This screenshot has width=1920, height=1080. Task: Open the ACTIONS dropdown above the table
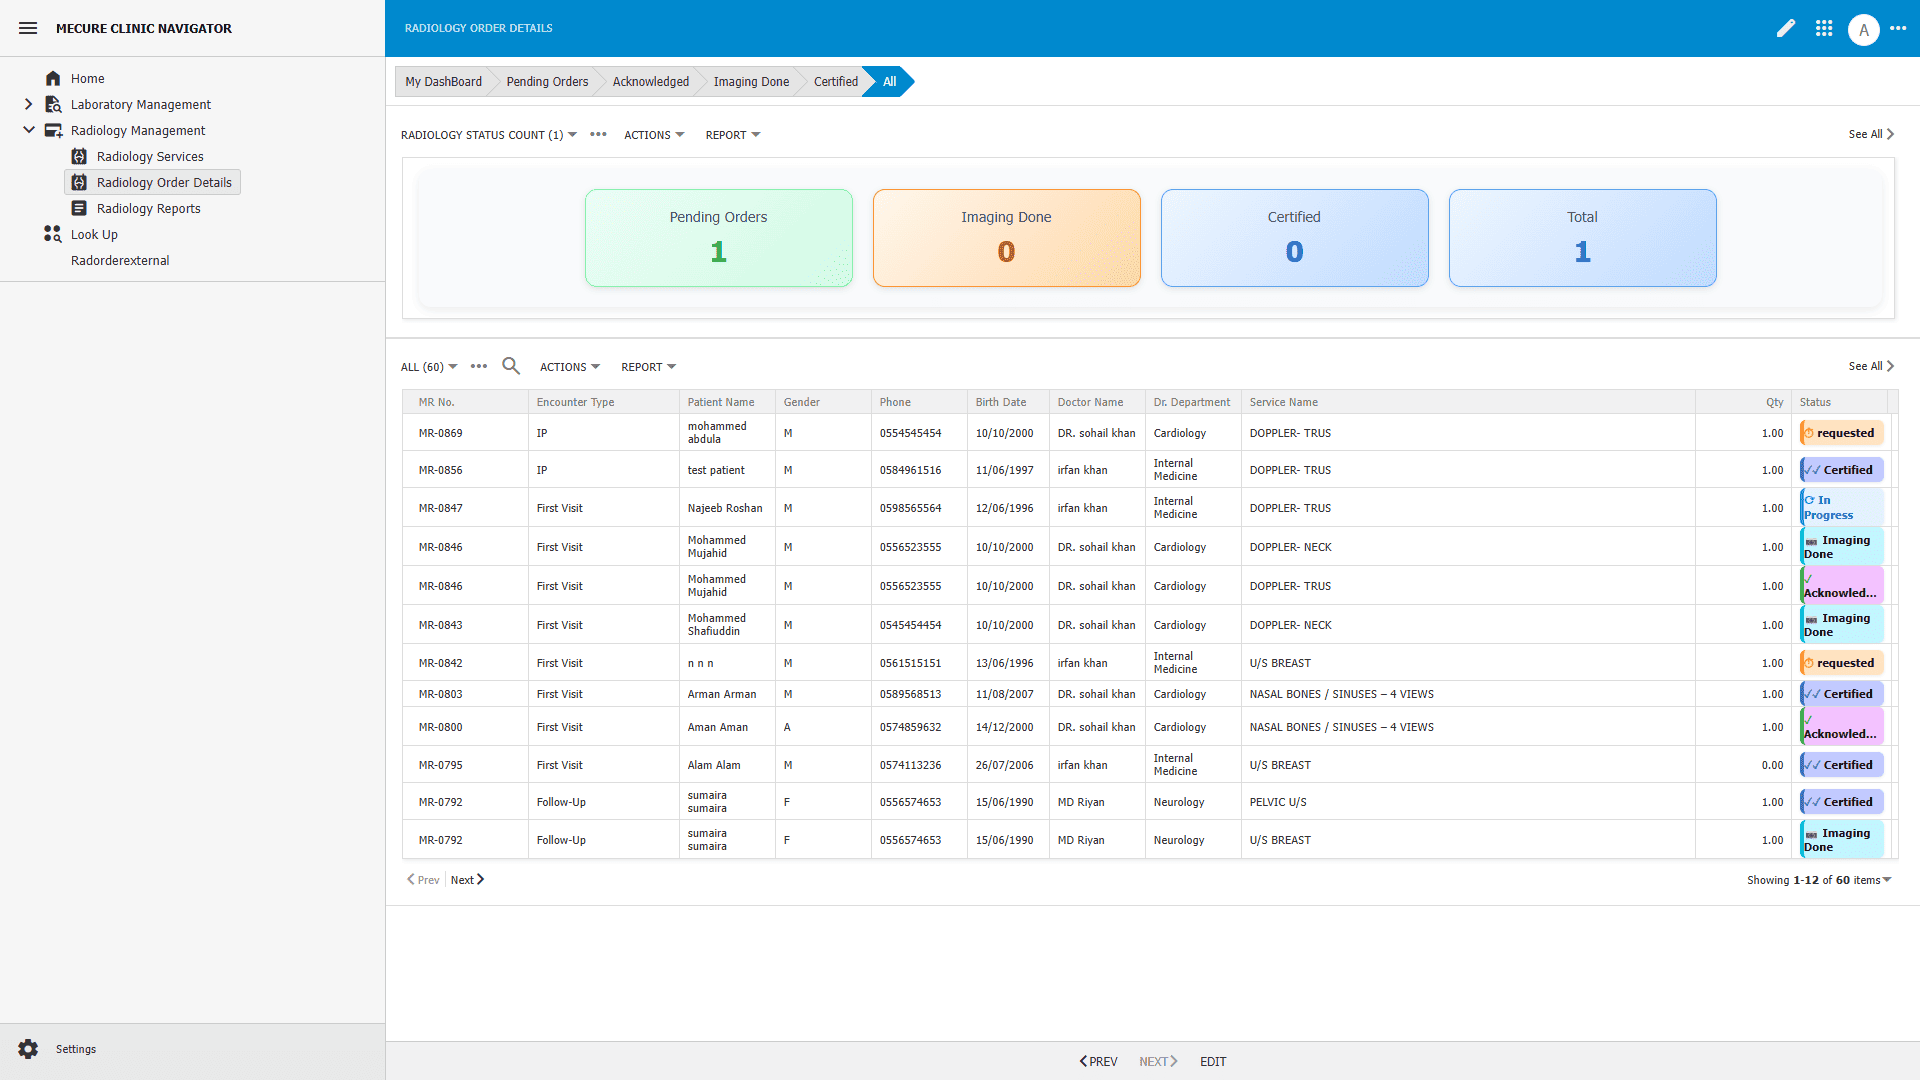point(568,366)
